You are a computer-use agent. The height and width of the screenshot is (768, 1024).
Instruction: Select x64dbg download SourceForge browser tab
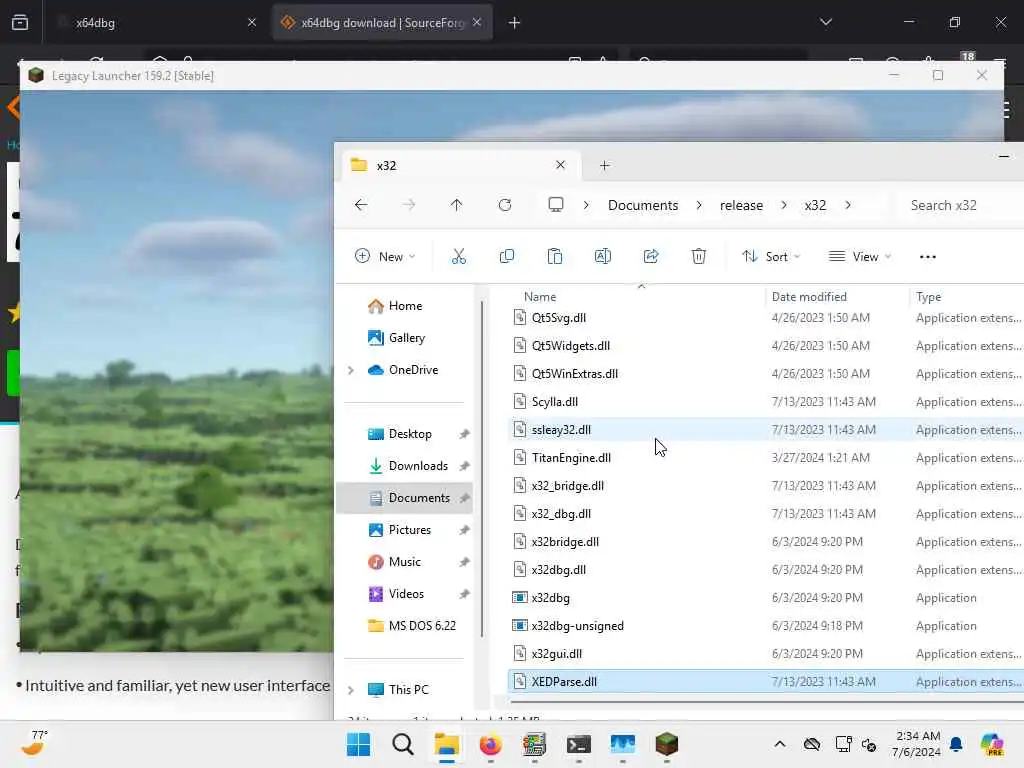[382, 22]
